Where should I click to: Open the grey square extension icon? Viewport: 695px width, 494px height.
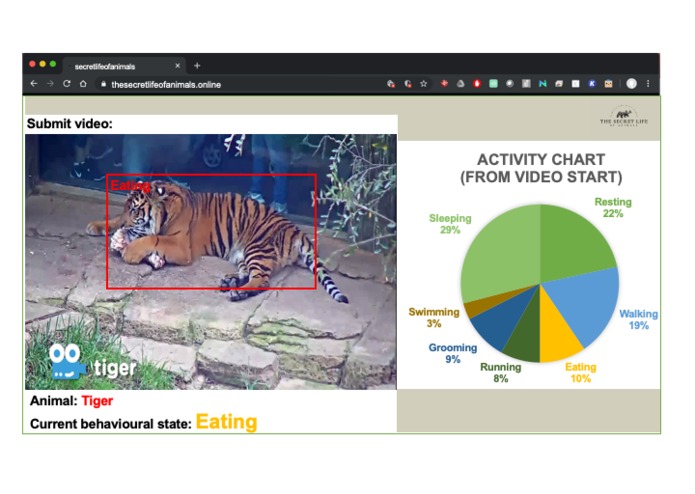(x=526, y=83)
